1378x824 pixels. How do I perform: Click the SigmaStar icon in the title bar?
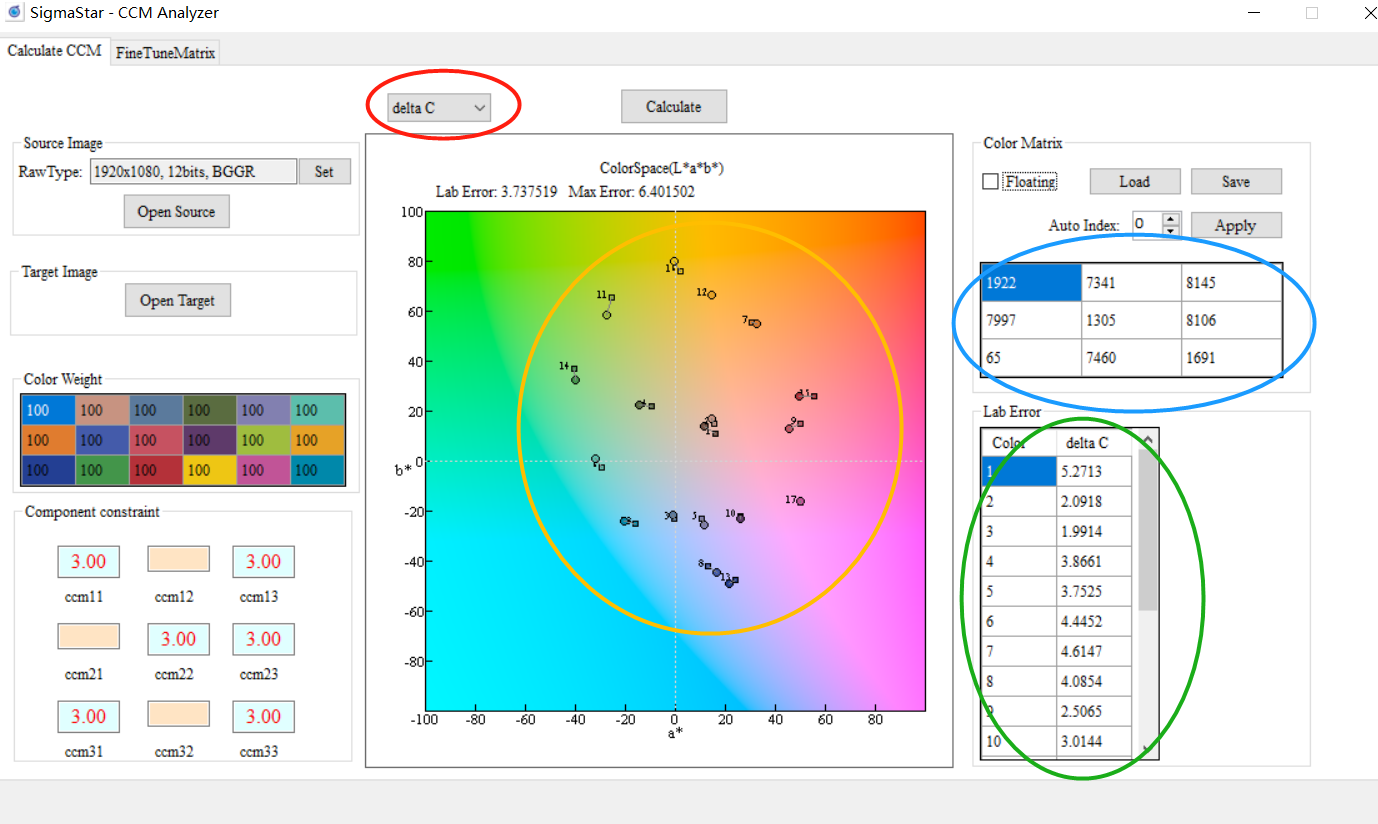point(11,13)
